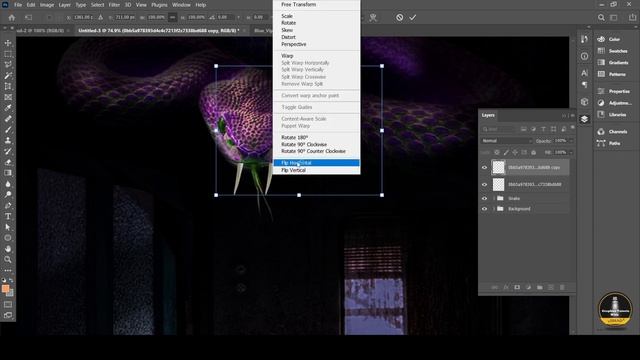This screenshot has height=360, width=640.
Task: Switch to the Untitled-3 document tab
Action: coord(159,31)
